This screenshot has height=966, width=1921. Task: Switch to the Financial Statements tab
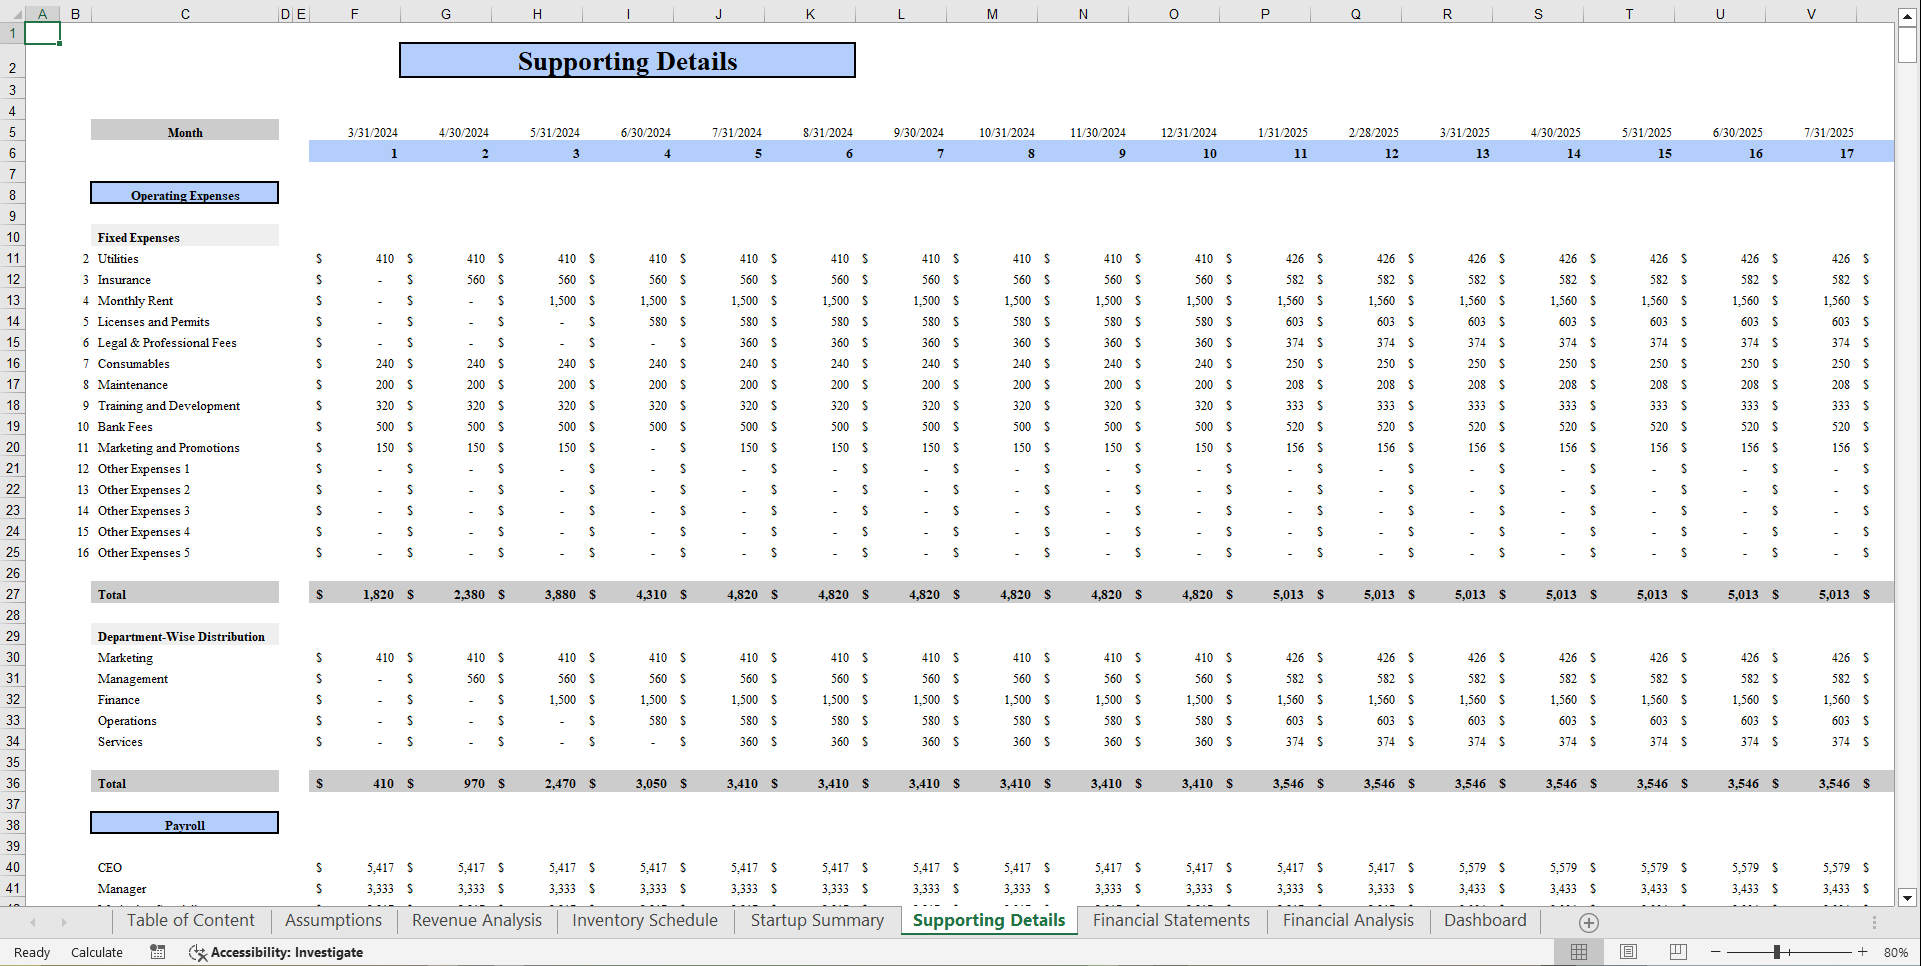pos(1171,921)
